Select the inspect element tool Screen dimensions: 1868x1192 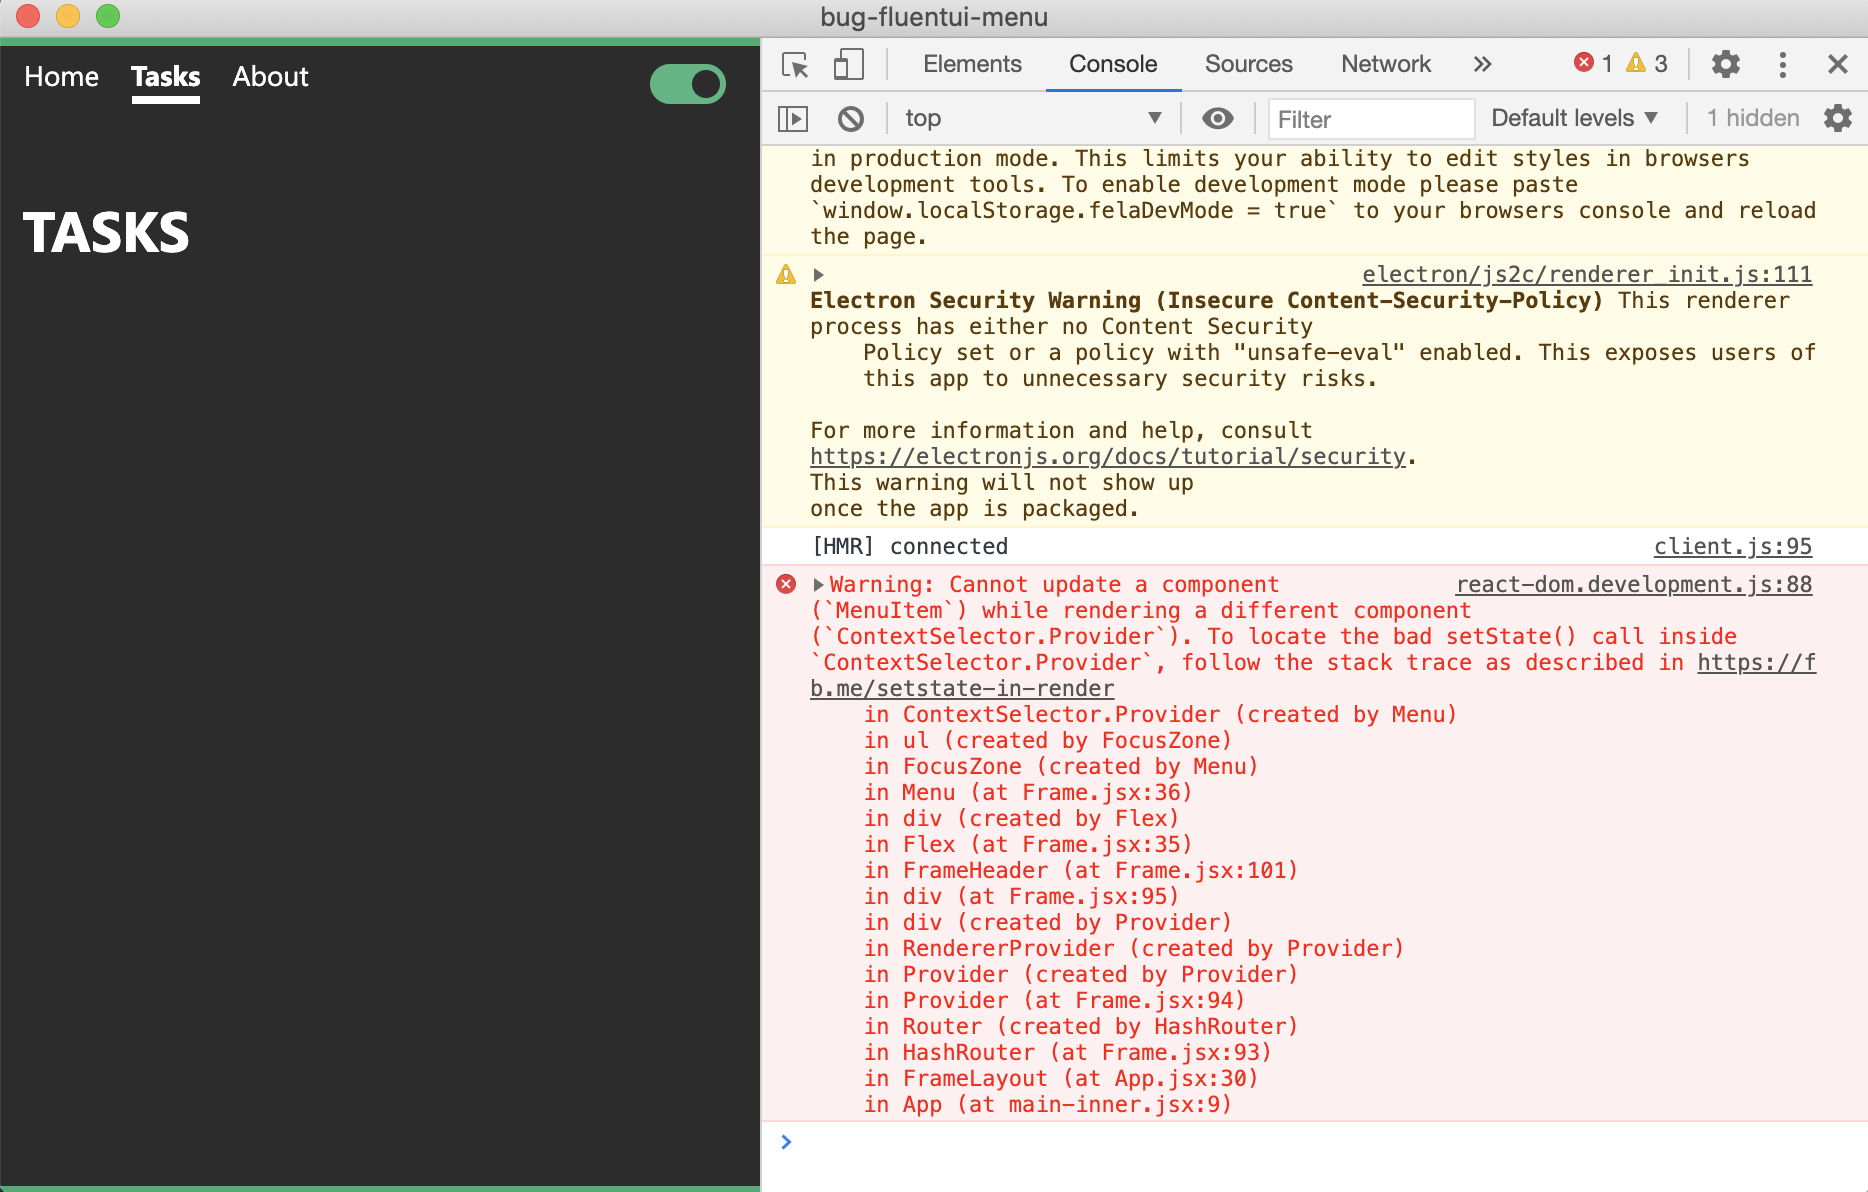pos(795,63)
